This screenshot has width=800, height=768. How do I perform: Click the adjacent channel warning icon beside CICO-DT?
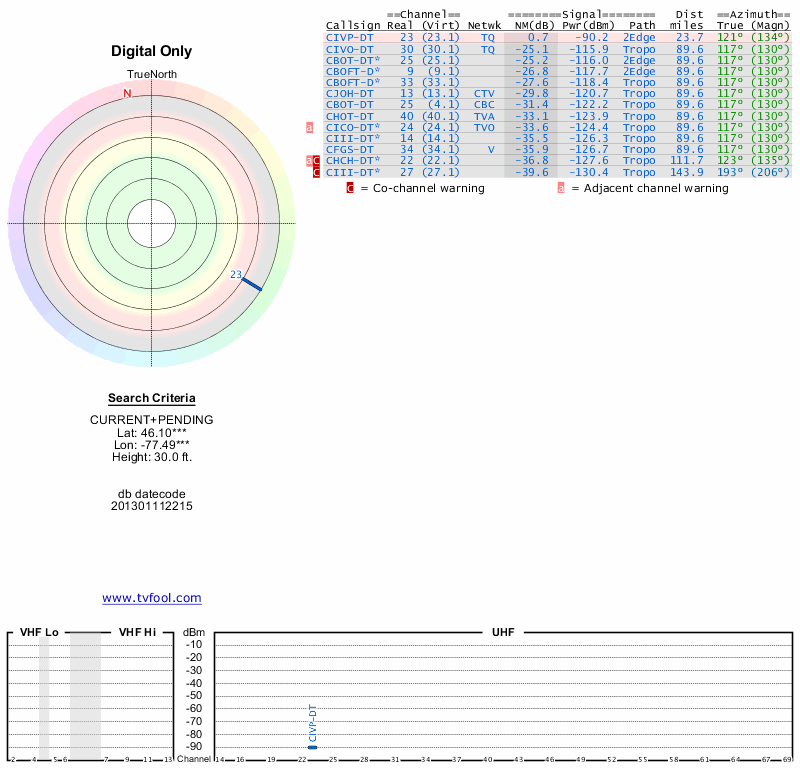tap(310, 128)
